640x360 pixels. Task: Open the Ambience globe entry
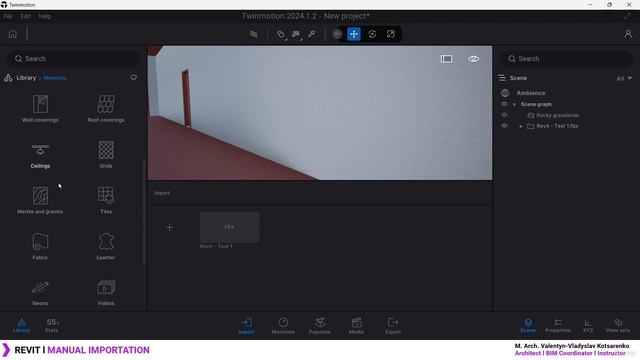[505, 93]
